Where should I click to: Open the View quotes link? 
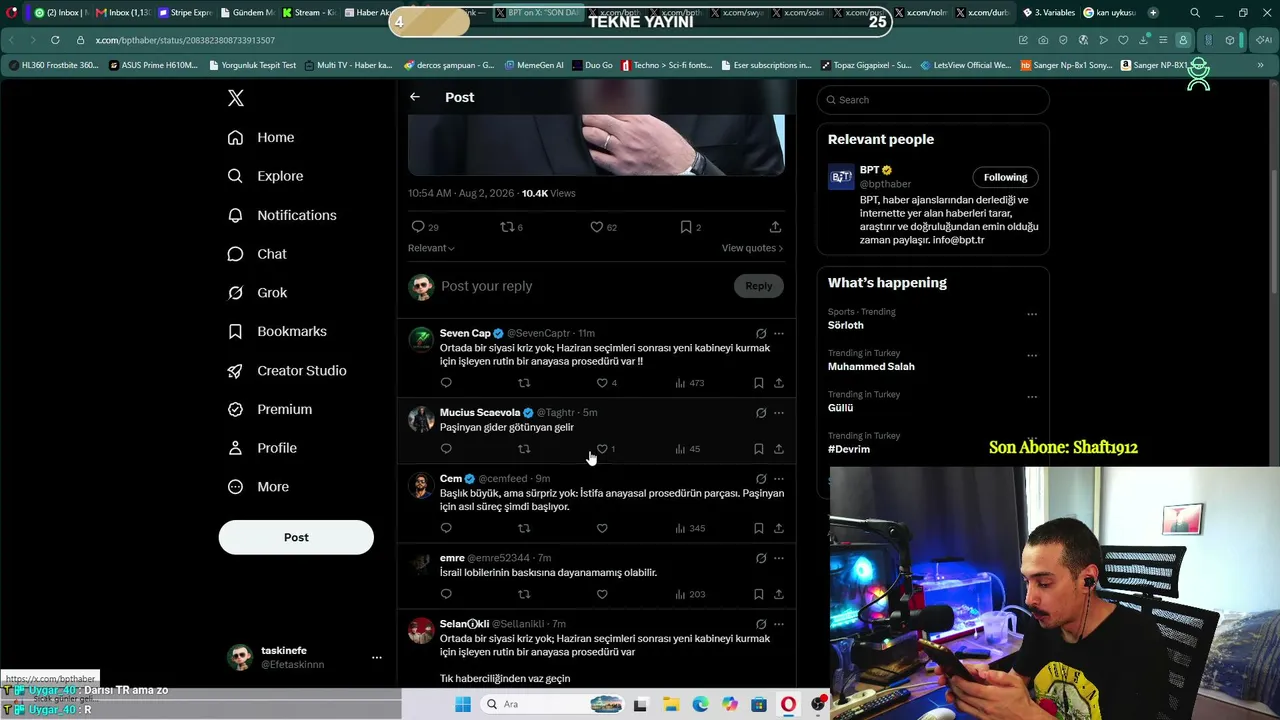[752, 248]
